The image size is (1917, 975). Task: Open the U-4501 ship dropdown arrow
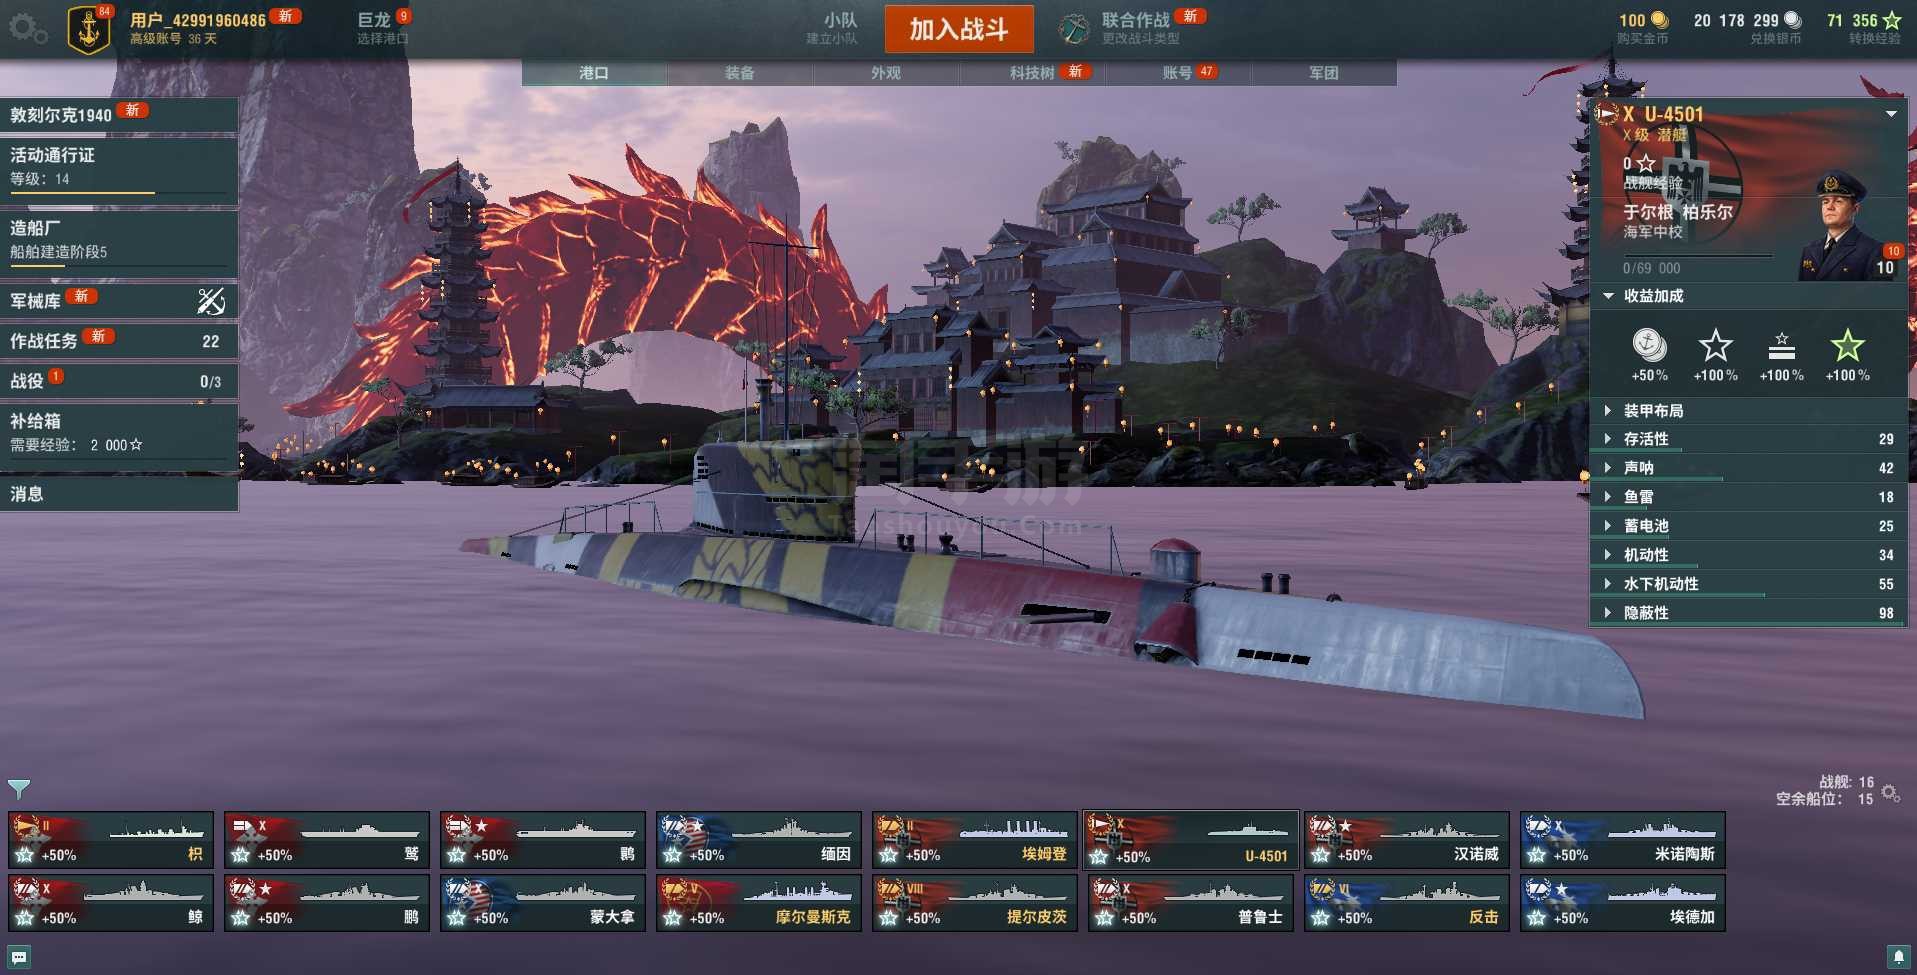[x=1891, y=114]
